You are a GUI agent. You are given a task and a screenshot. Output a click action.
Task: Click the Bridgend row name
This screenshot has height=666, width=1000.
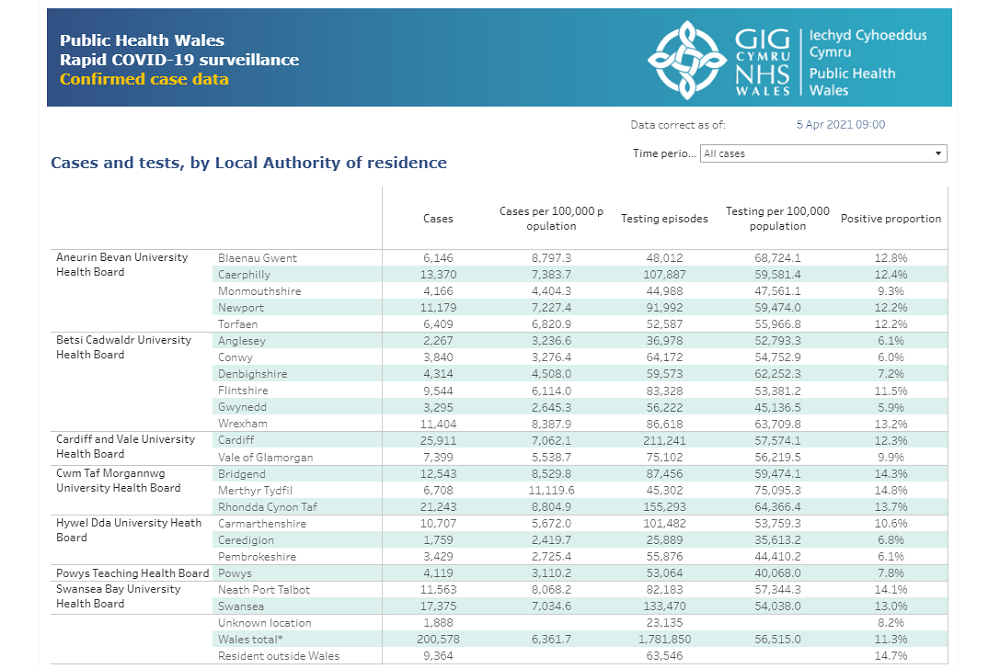click(242, 475)
